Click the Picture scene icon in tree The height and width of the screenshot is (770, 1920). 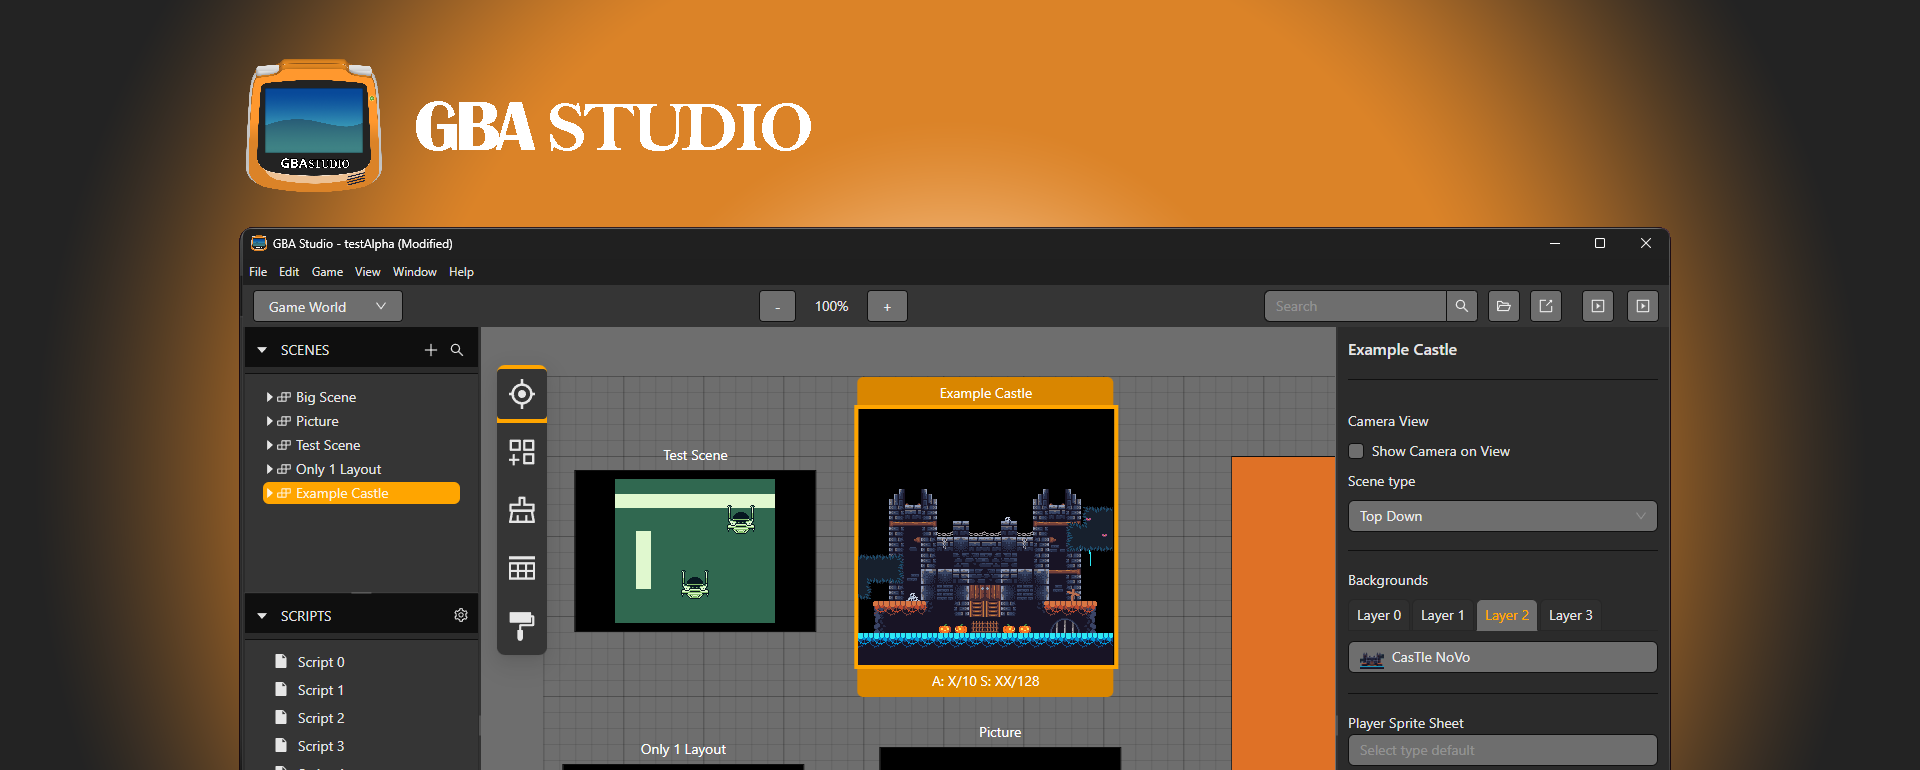pos(284,421)
